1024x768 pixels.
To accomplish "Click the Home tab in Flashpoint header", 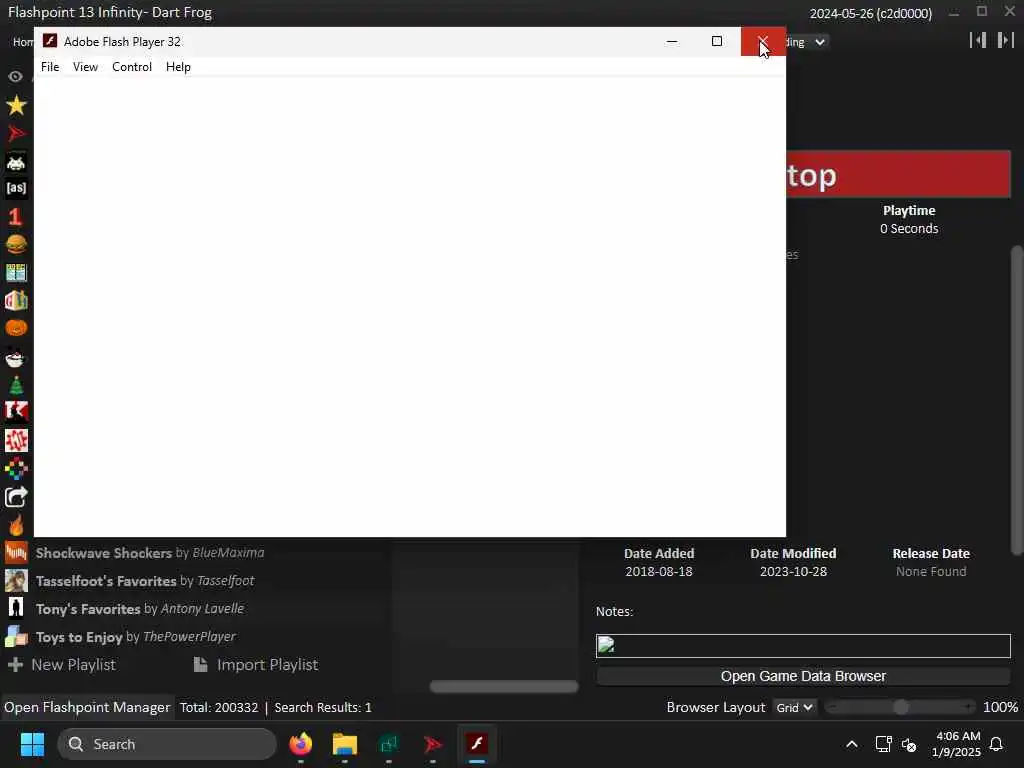I will click(22, 42).
